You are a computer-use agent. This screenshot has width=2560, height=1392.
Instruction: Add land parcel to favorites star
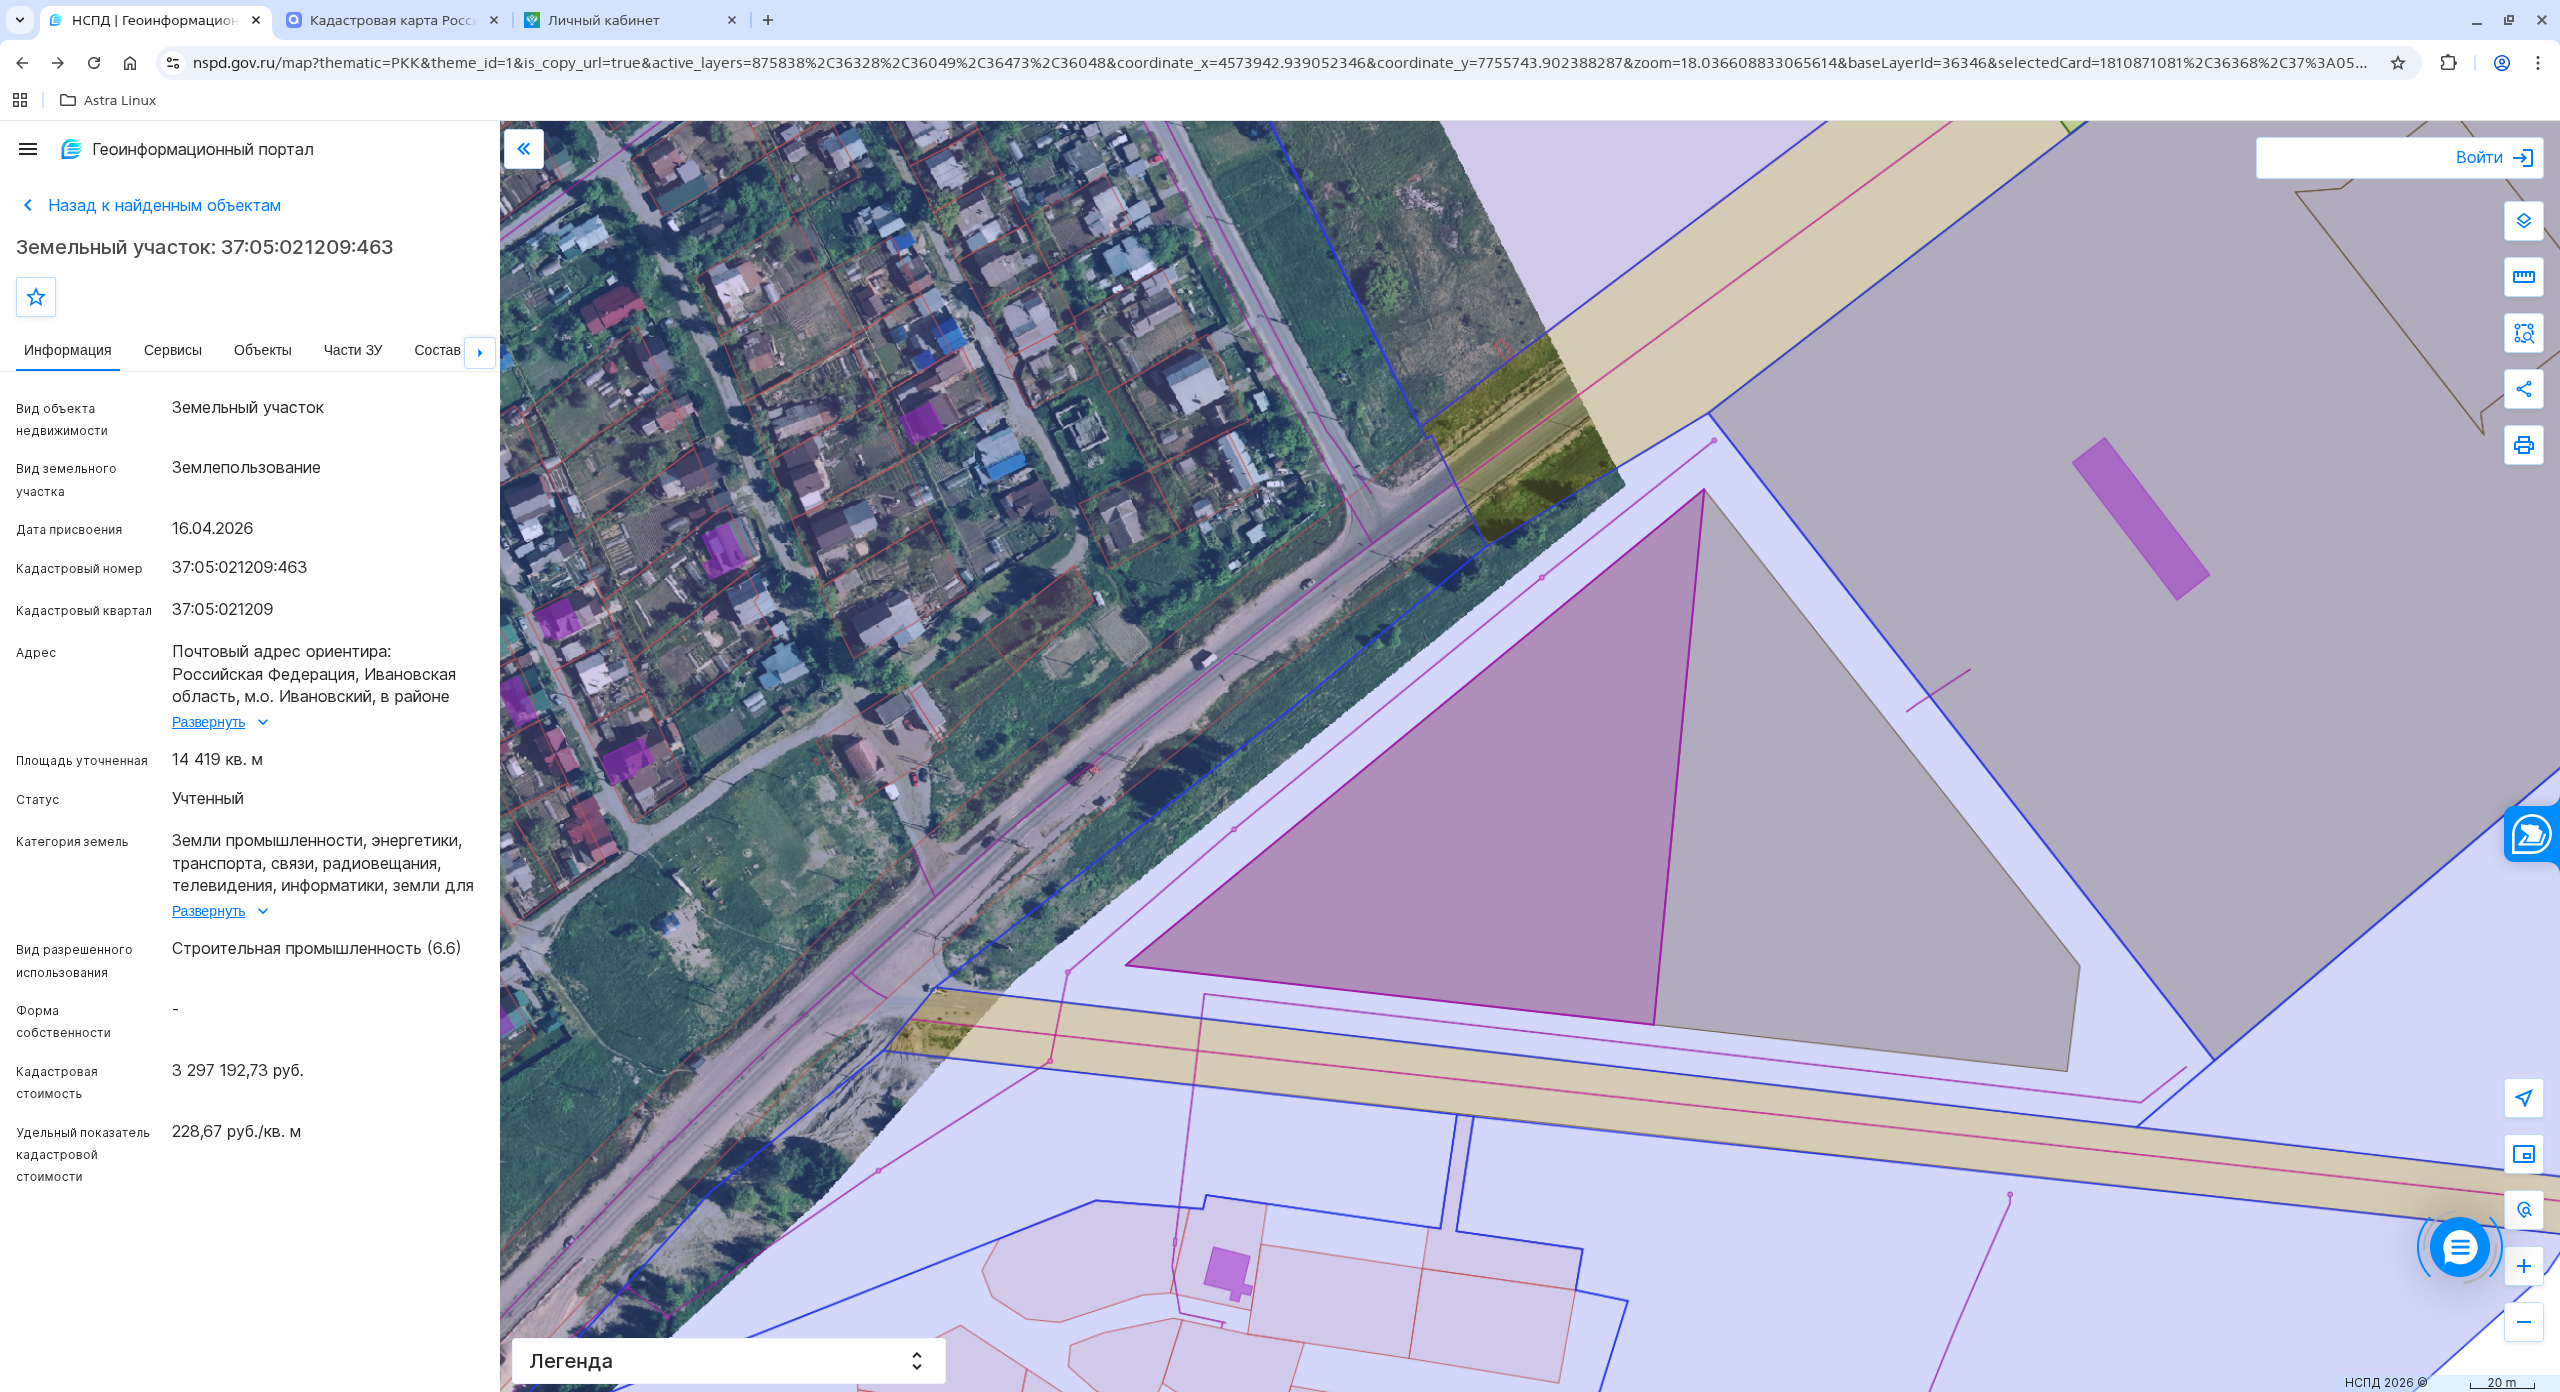click(x=36, y=297)
